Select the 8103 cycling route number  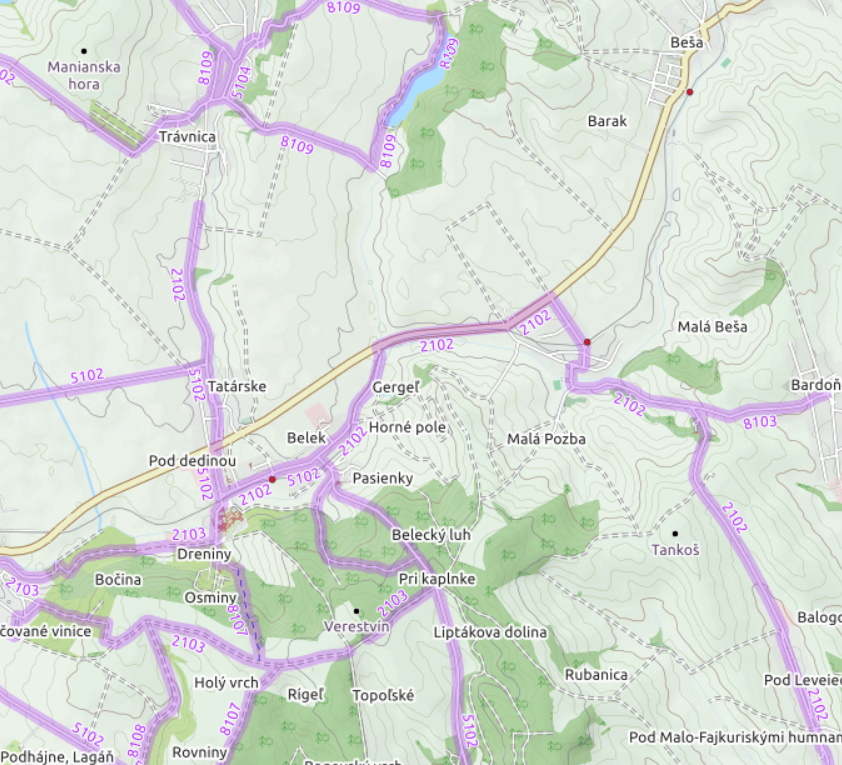tap(760, 422)
